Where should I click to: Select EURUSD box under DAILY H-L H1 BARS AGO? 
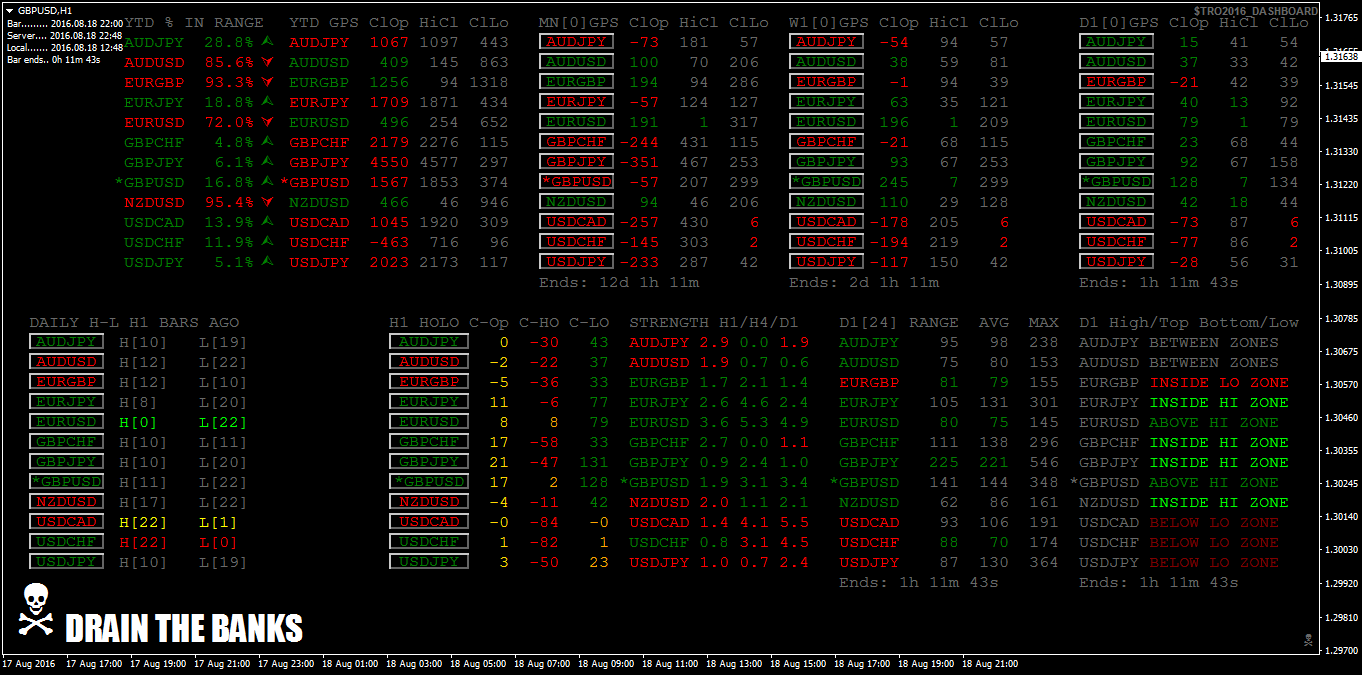pos(66,422)
